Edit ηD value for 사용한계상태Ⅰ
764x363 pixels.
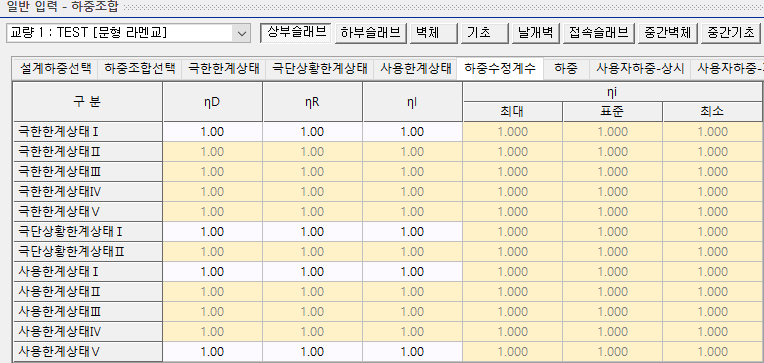(x=212, y=271)
